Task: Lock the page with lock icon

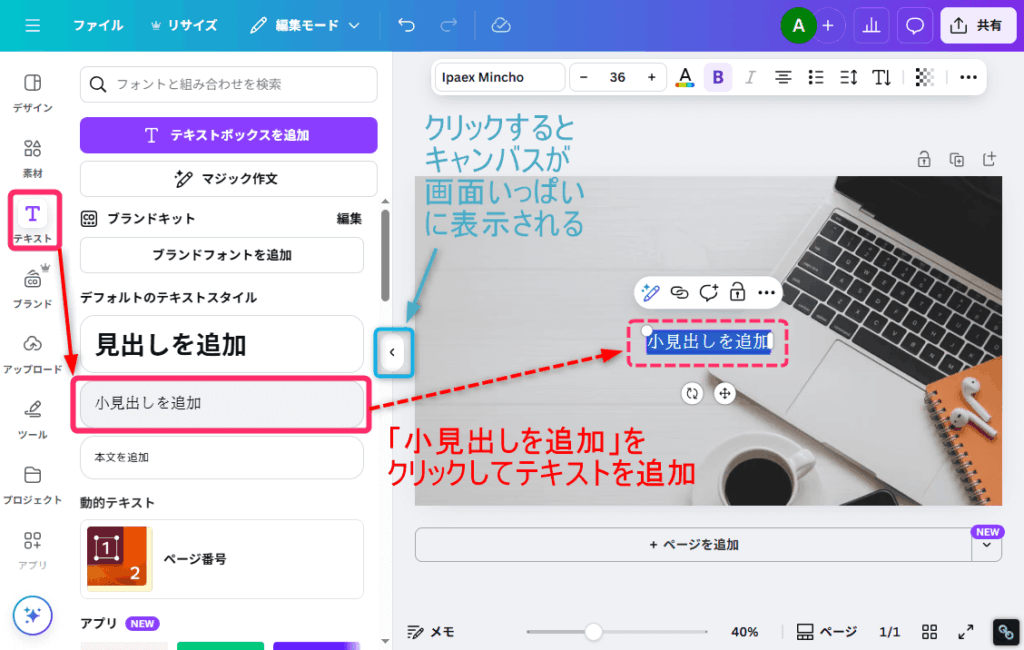Action: (x=923, y=159)
